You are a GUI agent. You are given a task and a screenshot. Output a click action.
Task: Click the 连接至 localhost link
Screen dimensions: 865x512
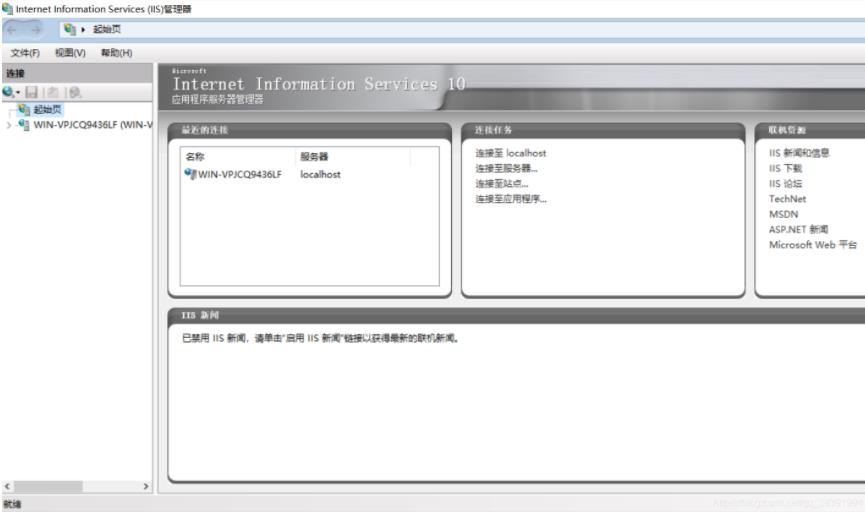pos(510,153)
